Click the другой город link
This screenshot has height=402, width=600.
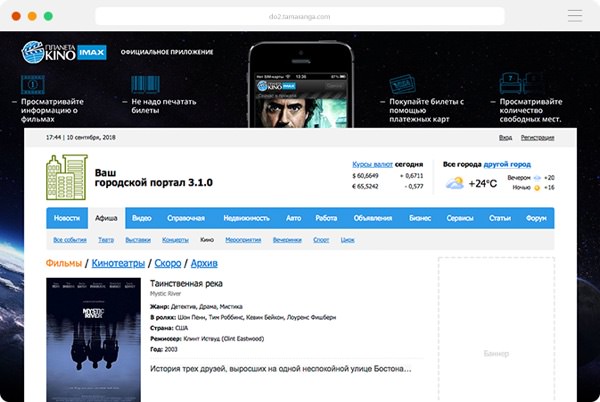tap(507, 164)
